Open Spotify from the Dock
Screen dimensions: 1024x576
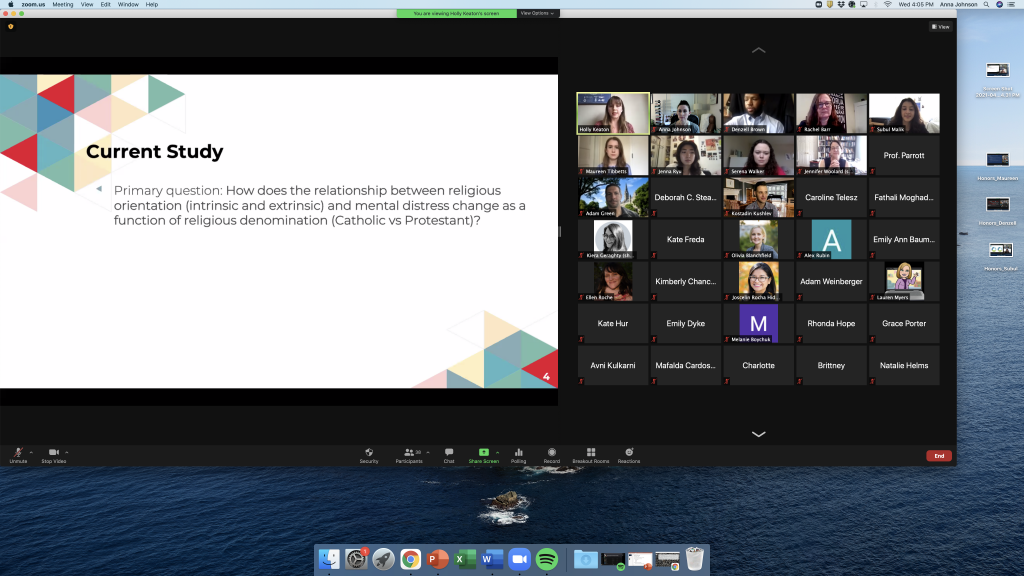(546, 559)
